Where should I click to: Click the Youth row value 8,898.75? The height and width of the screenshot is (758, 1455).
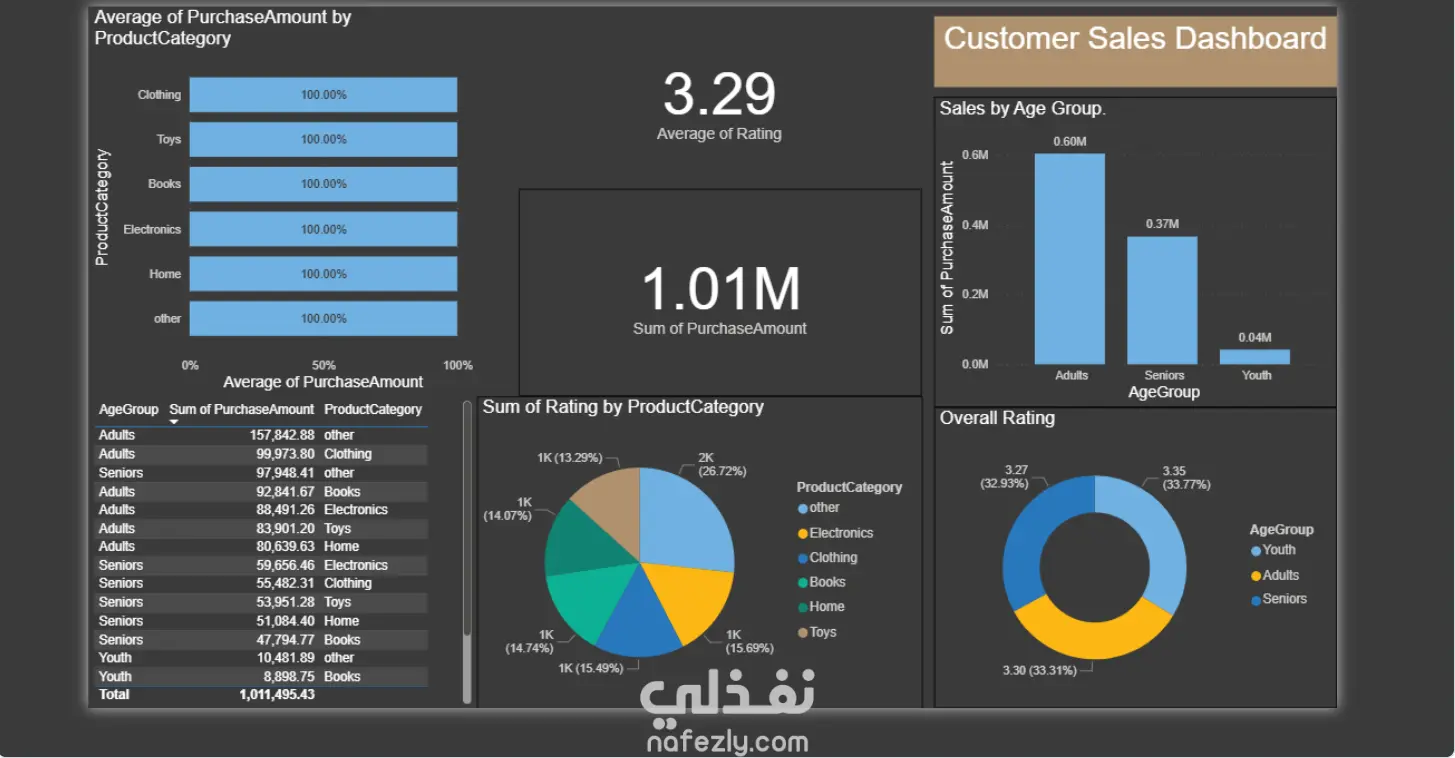(289, 676)
